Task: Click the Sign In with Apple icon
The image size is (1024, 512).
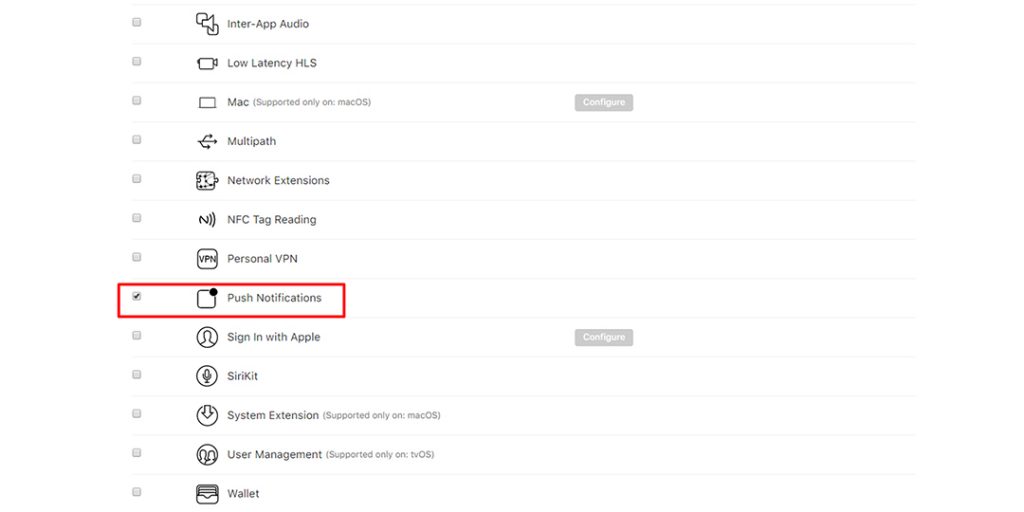Action: 207,337
